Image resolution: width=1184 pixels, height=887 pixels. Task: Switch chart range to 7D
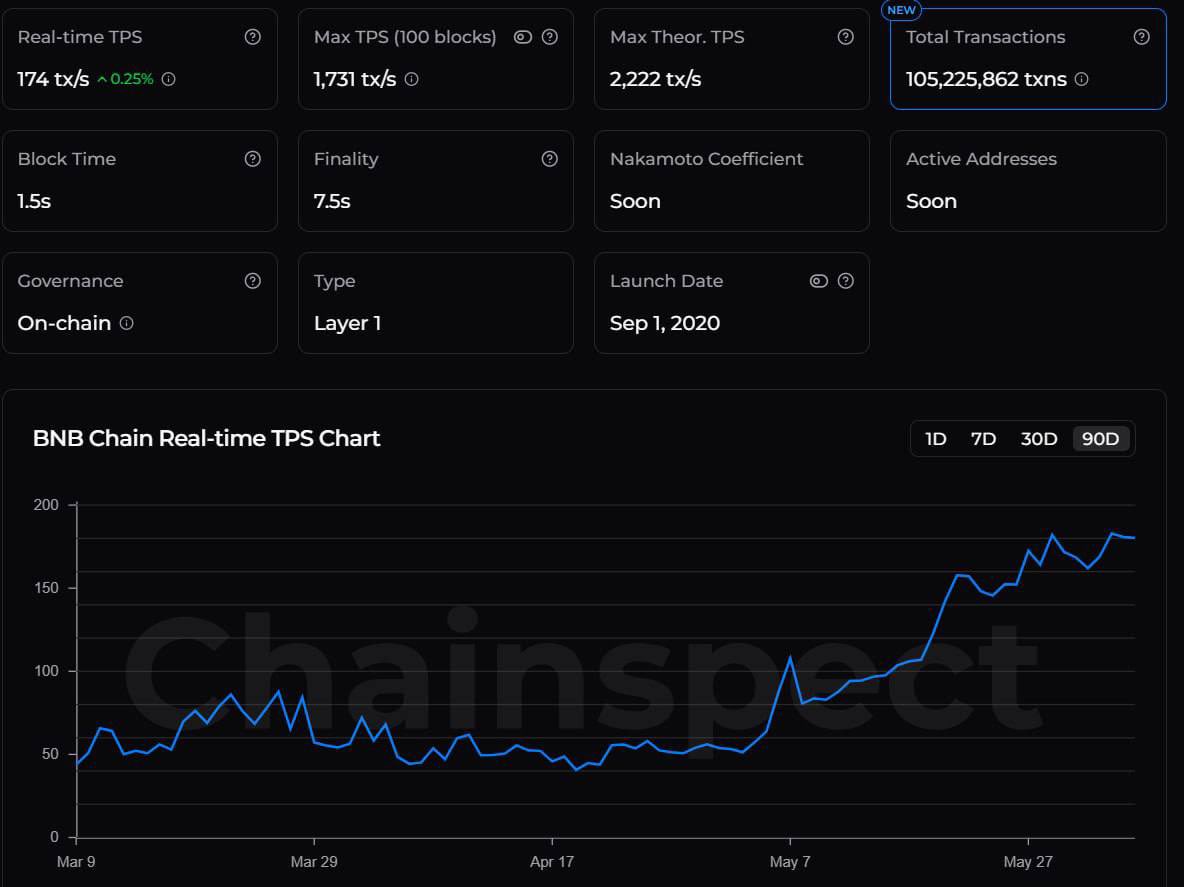point(983,439)
